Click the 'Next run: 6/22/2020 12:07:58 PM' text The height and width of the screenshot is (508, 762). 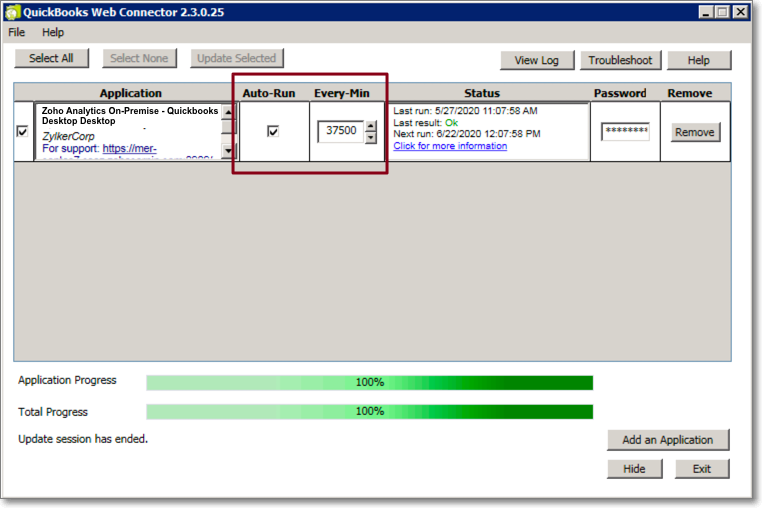coord(467,134)
